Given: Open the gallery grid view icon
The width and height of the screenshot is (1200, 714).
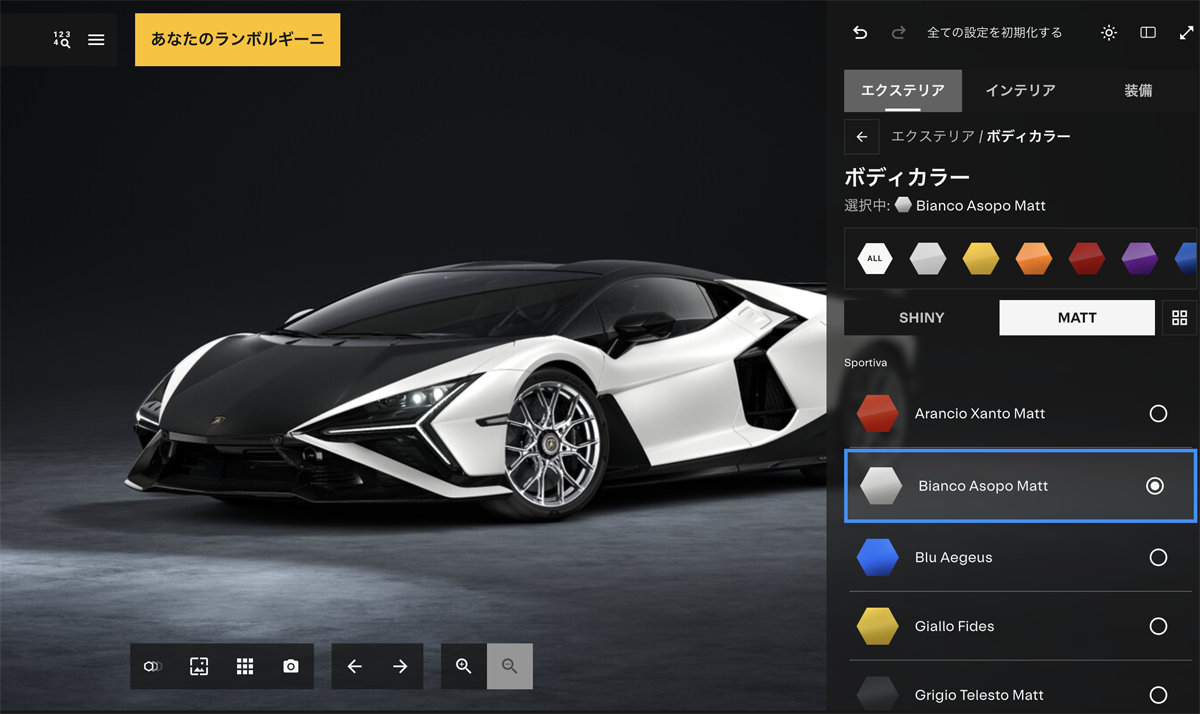Looking at the screenshot, I should click(x=245, y=666).
